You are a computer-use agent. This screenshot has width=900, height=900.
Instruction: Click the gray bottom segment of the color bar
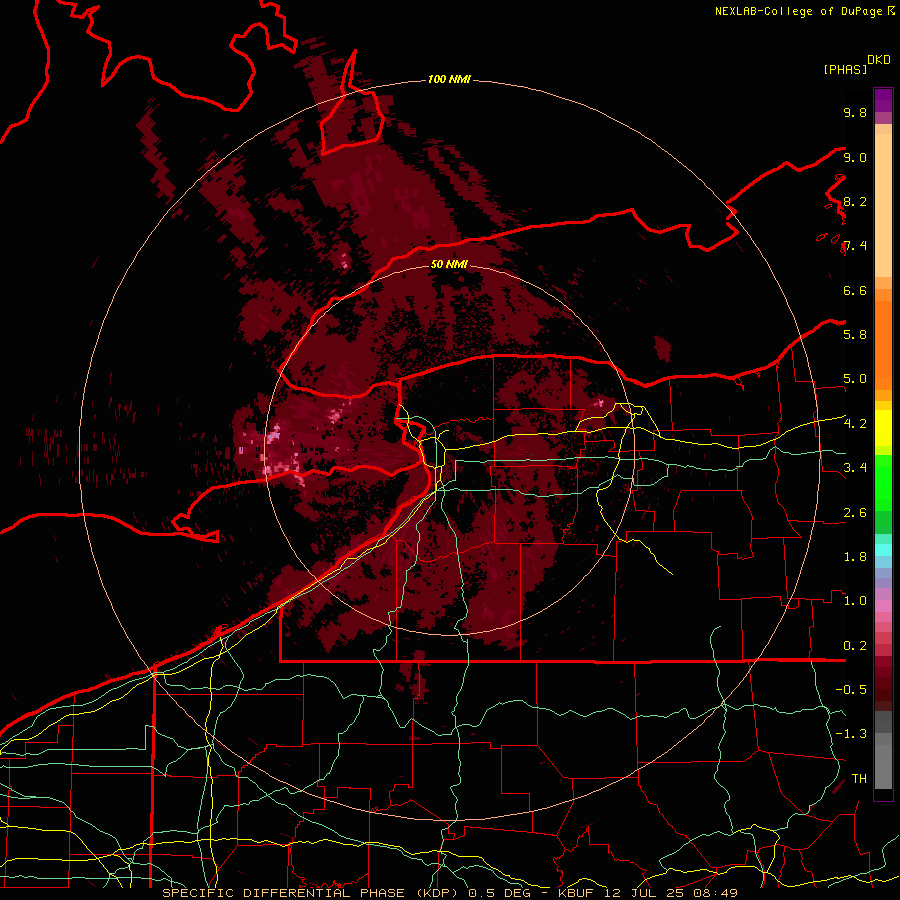pyautogui.click(x=883, y=763)
